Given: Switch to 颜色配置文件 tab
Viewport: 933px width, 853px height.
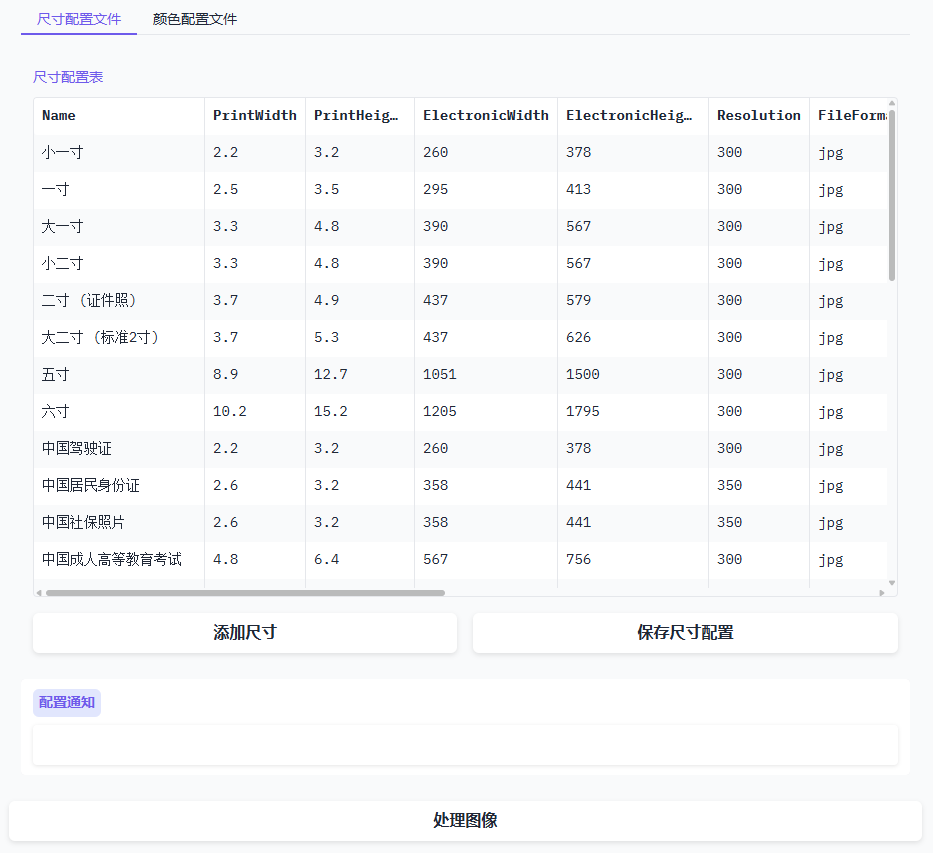Looking at the screenshot, I should (195, 19).
